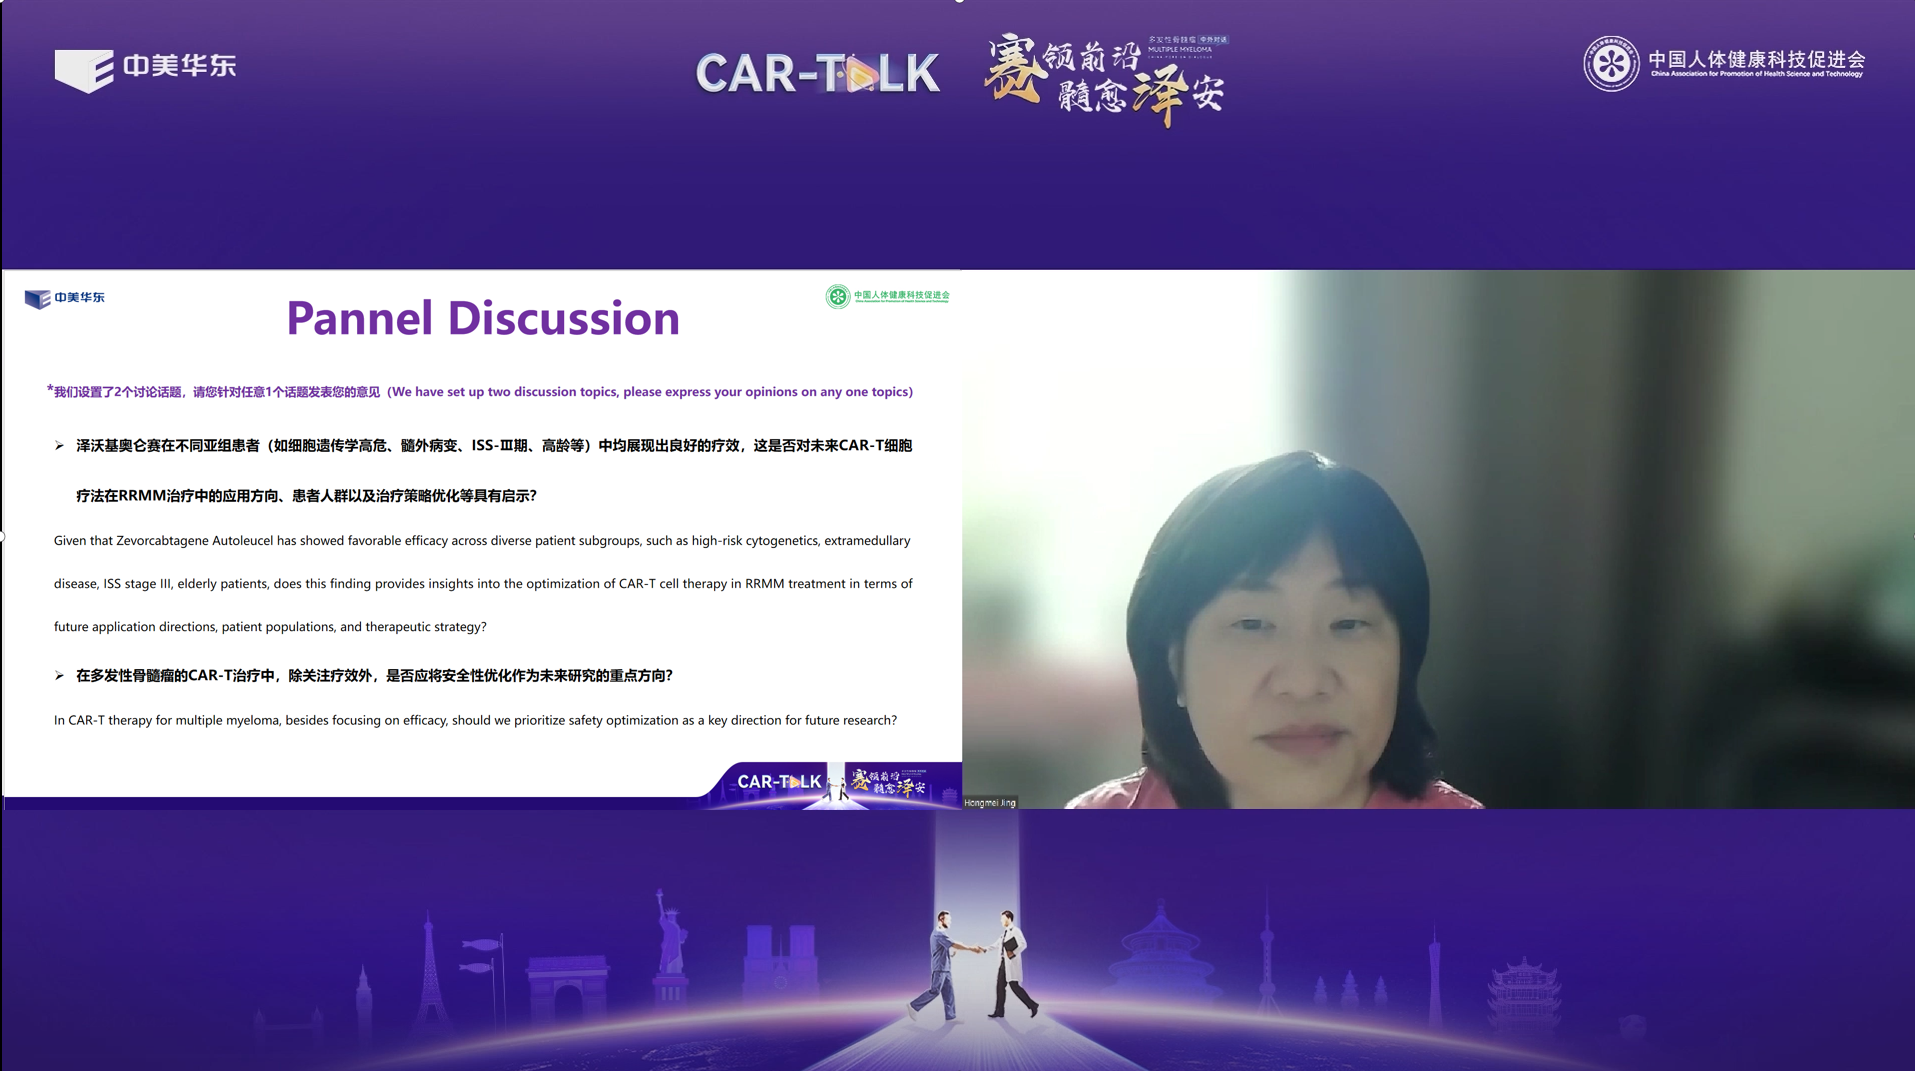Viewport: 1915px width, 1071px height.
Task: Click the play triangle in the large CAR-TALK logo
Action: (x=860, y=74)
